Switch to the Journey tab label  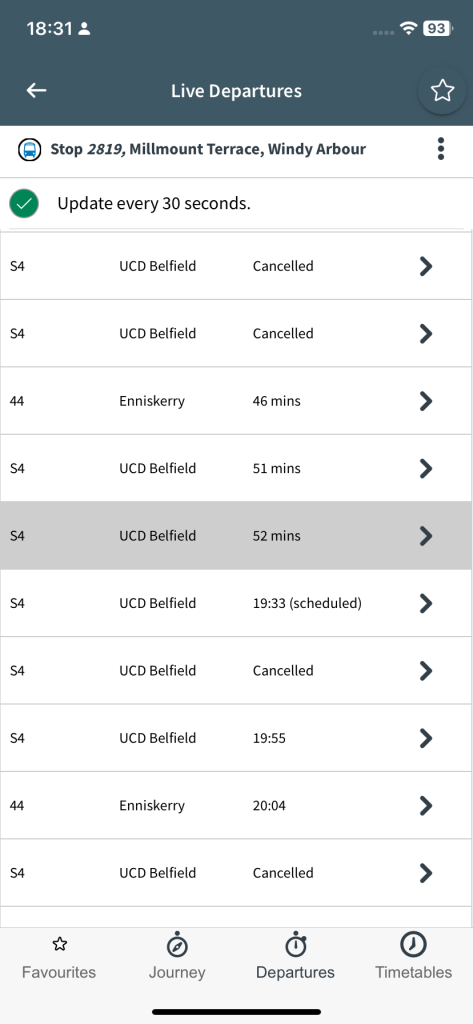pos(177,972)
